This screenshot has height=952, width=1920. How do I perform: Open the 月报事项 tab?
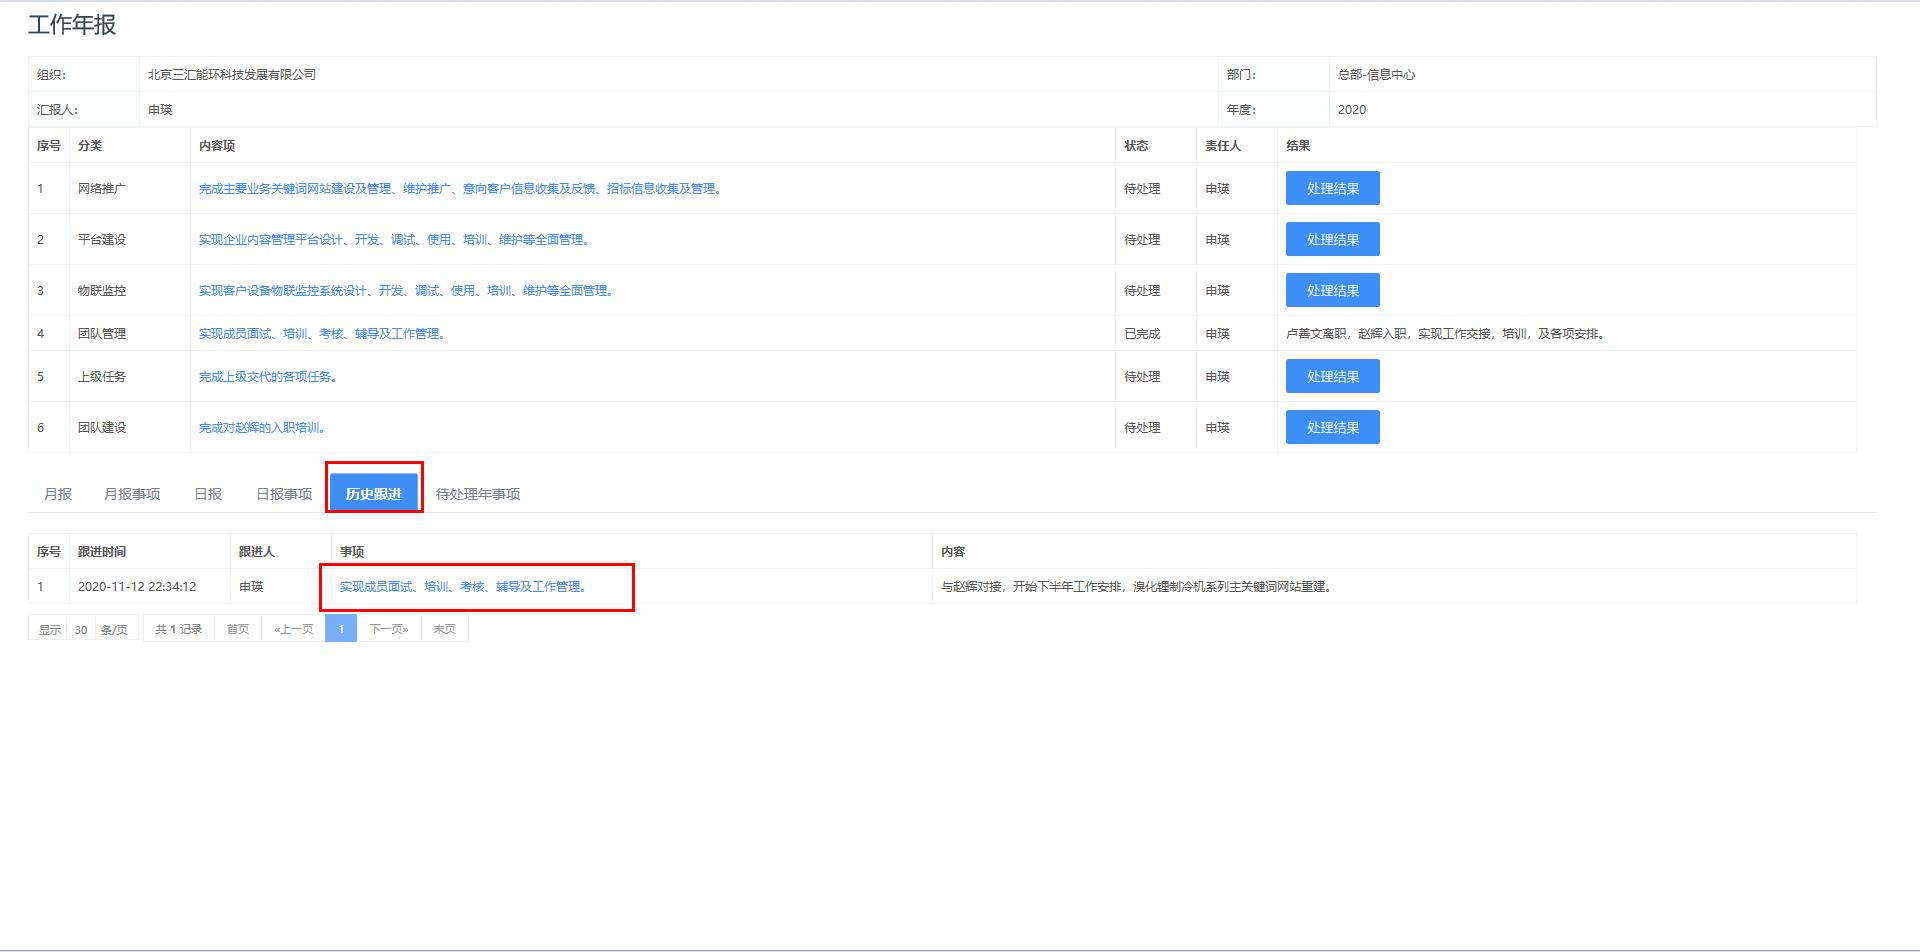(x=132, y=494)
